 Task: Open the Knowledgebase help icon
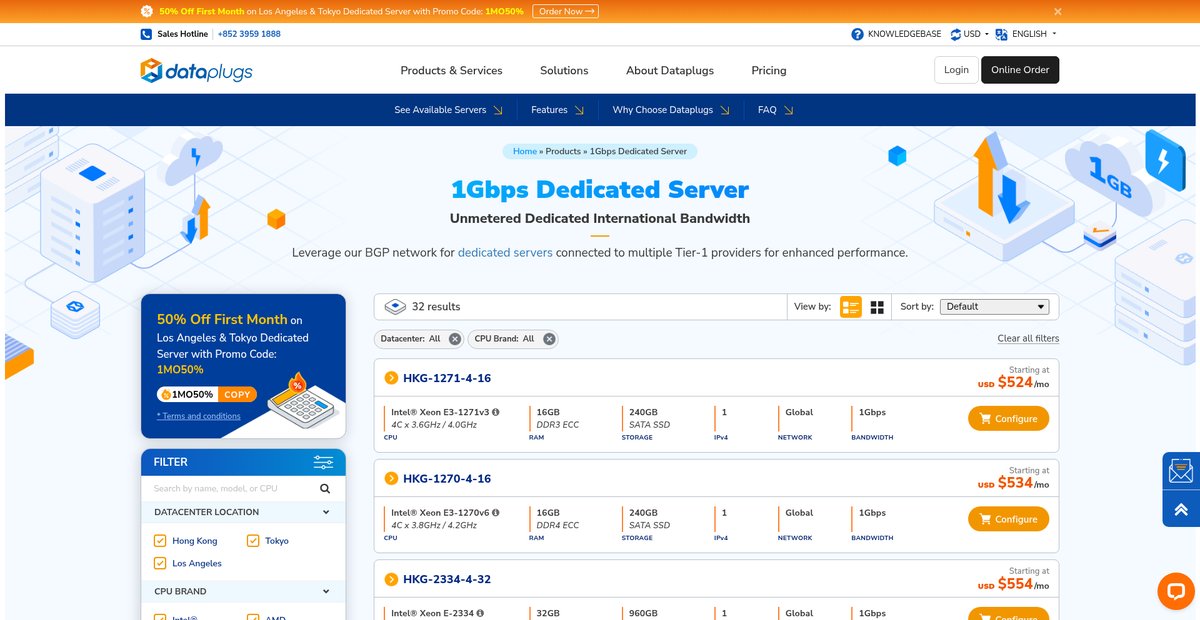point(857,34)
